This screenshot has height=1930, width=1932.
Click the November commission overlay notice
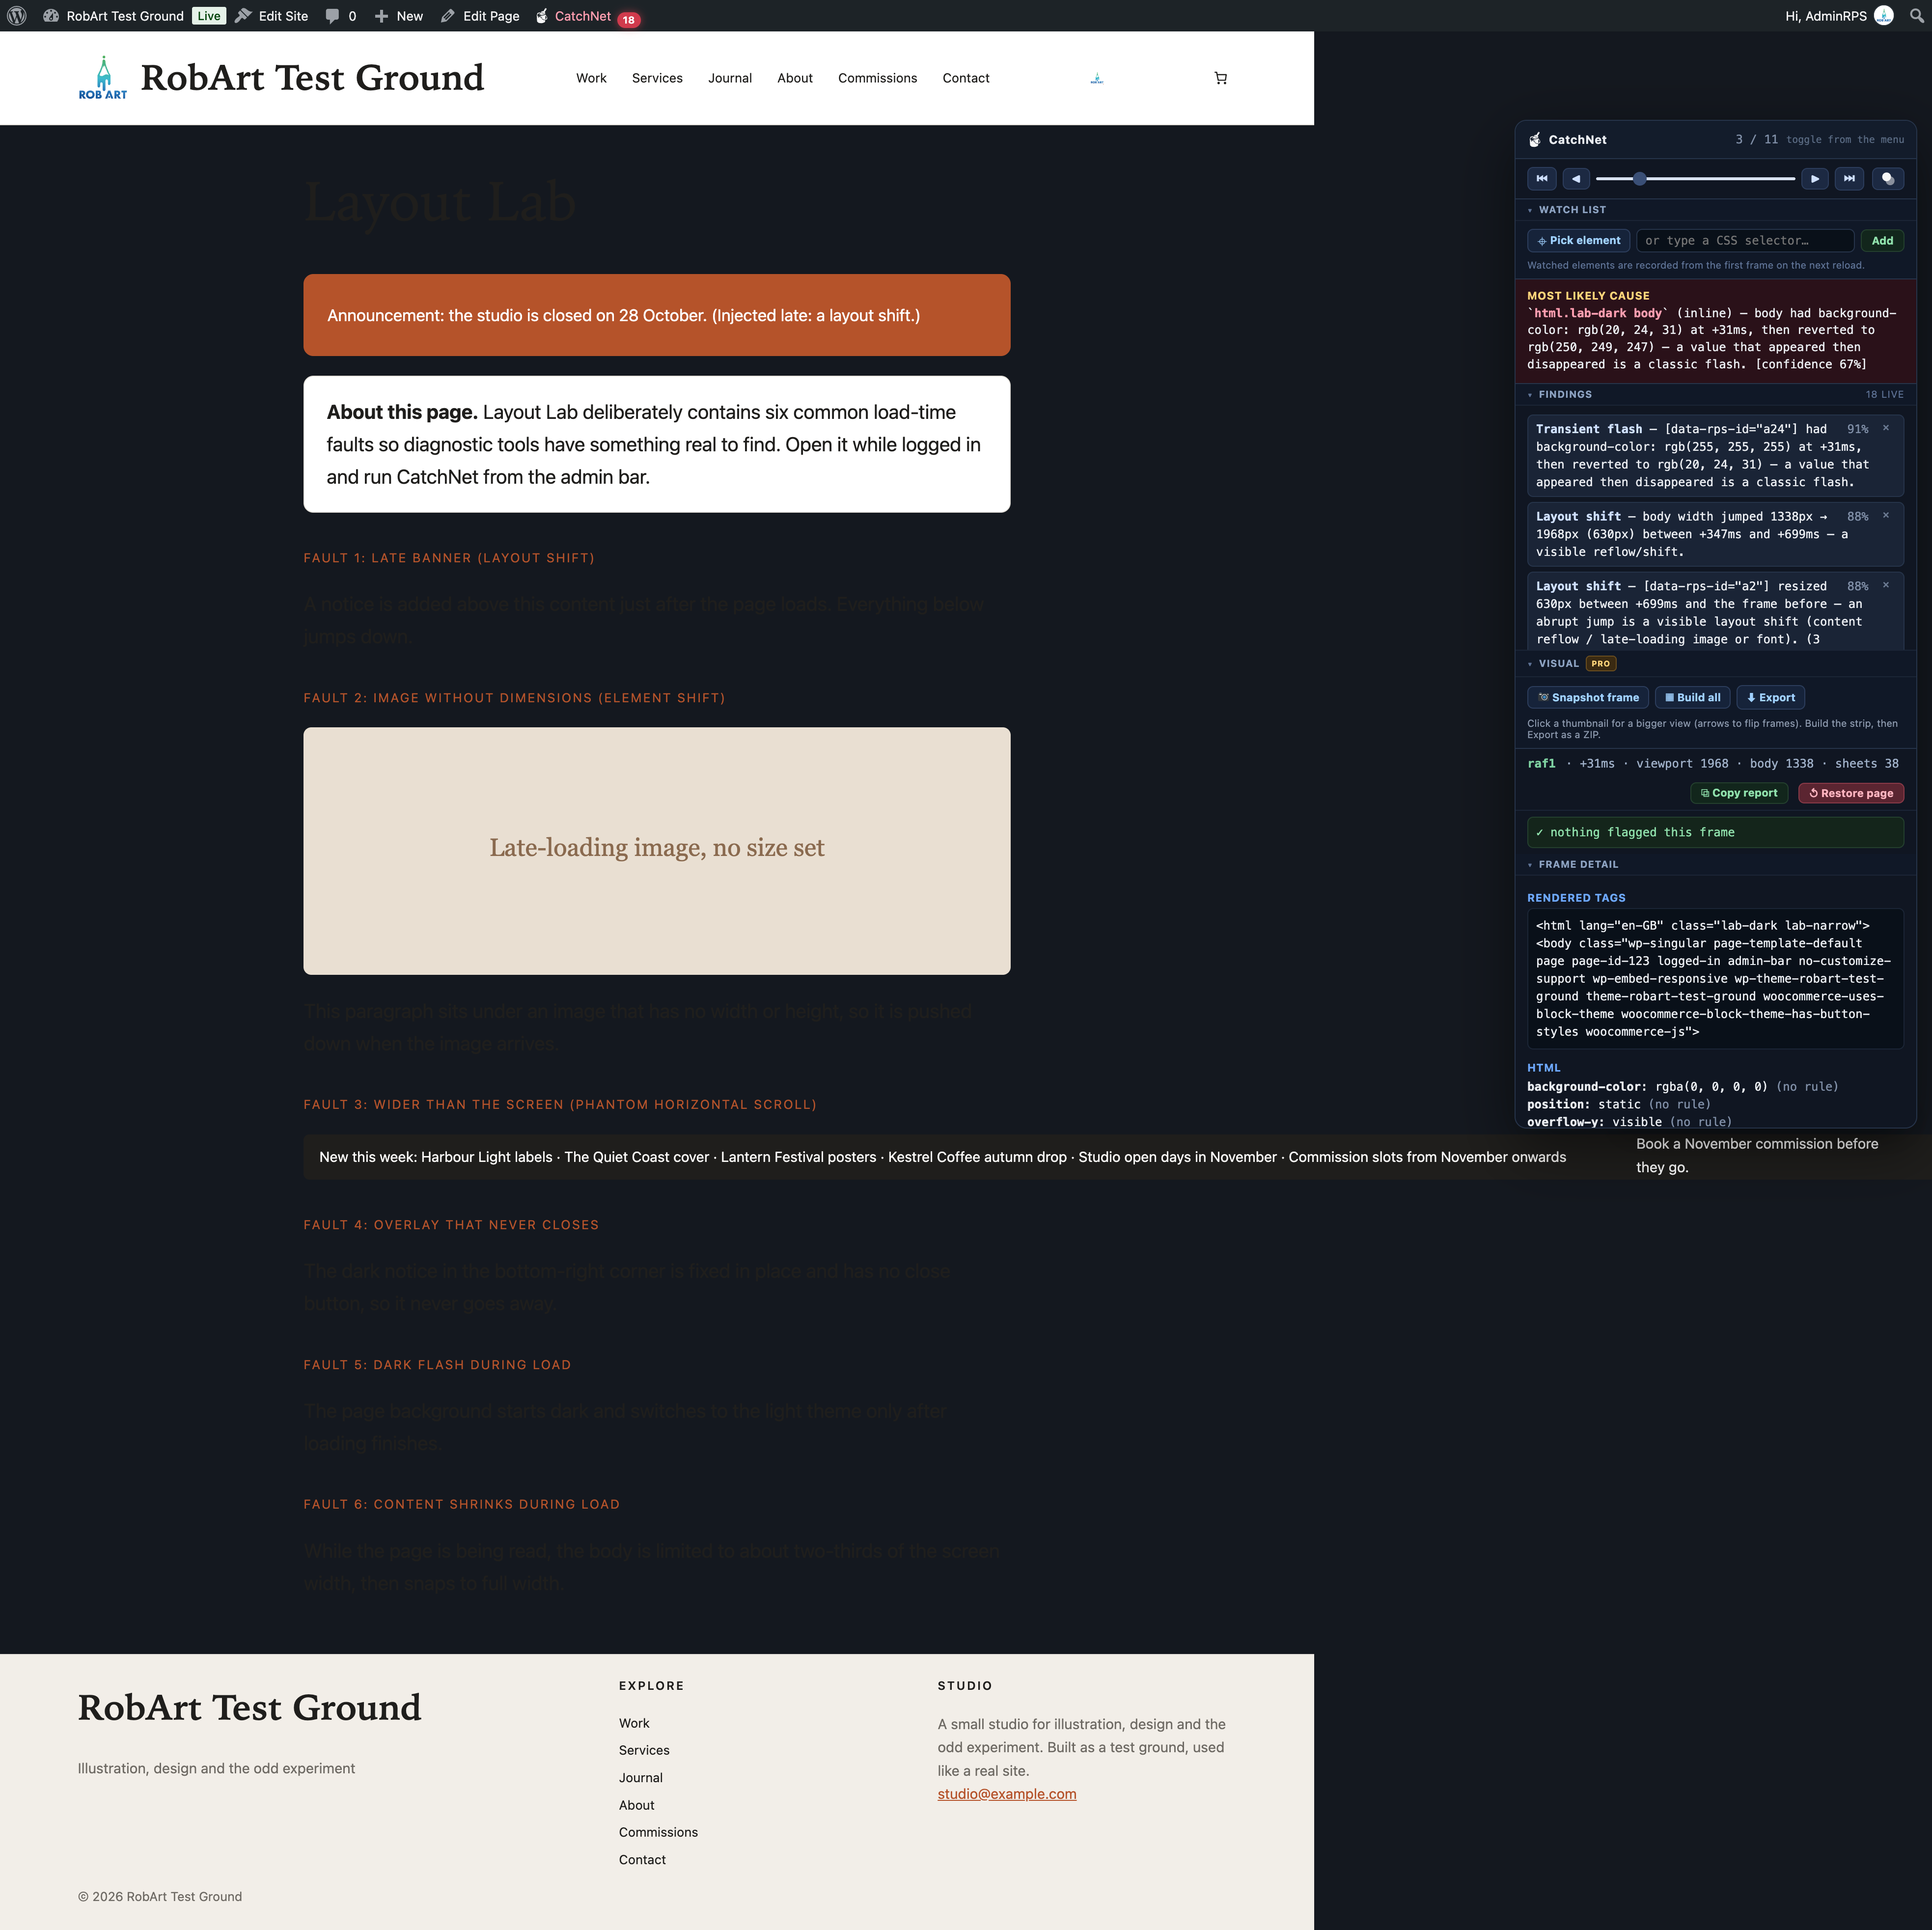point(1757,1156)
